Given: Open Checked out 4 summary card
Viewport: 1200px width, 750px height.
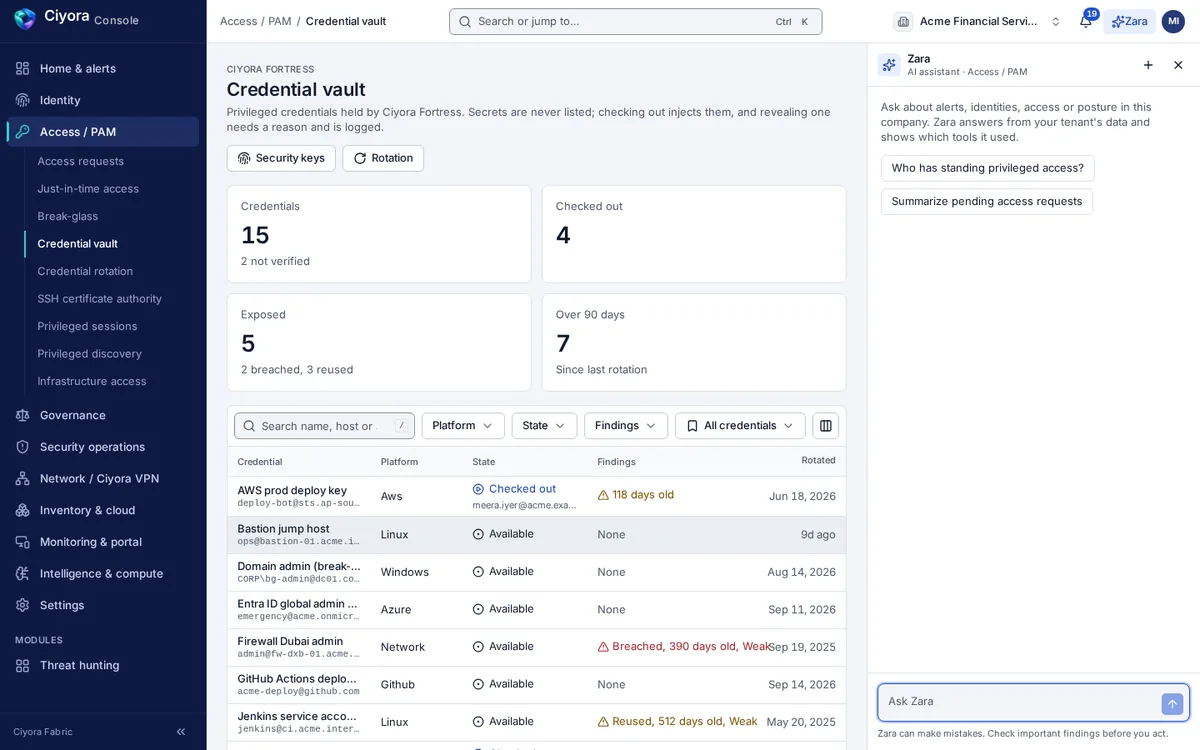Looking at the screenshot, I should [x=694, y=234].
